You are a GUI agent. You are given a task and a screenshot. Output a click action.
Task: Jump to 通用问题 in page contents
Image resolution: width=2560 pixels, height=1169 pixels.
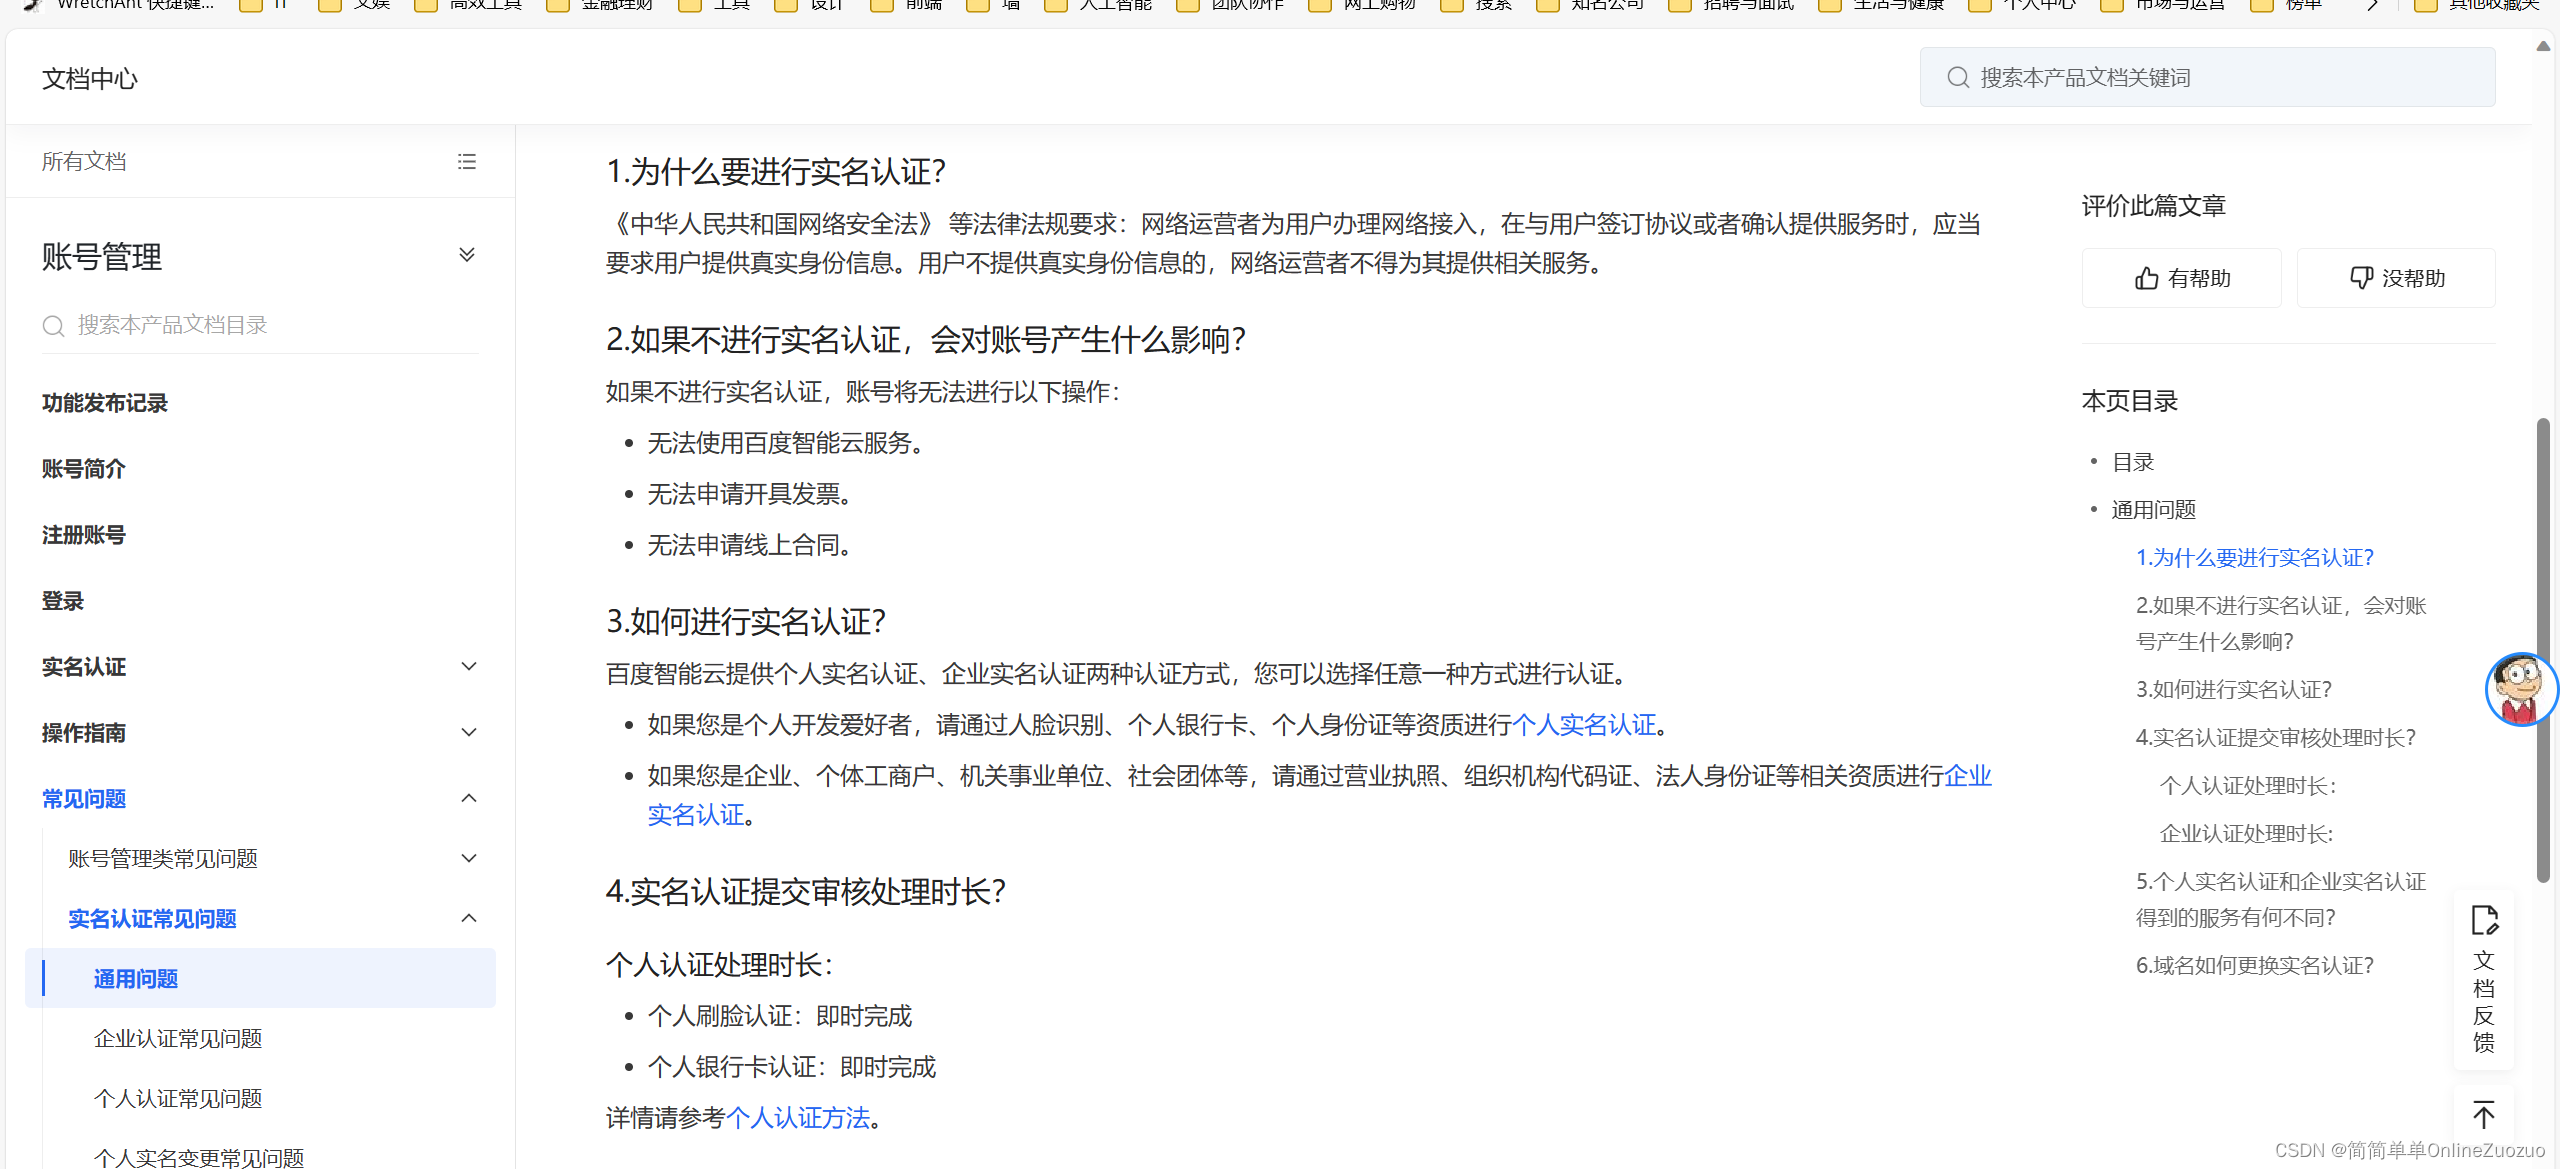pyautogui.click(x=2154, y=510)
